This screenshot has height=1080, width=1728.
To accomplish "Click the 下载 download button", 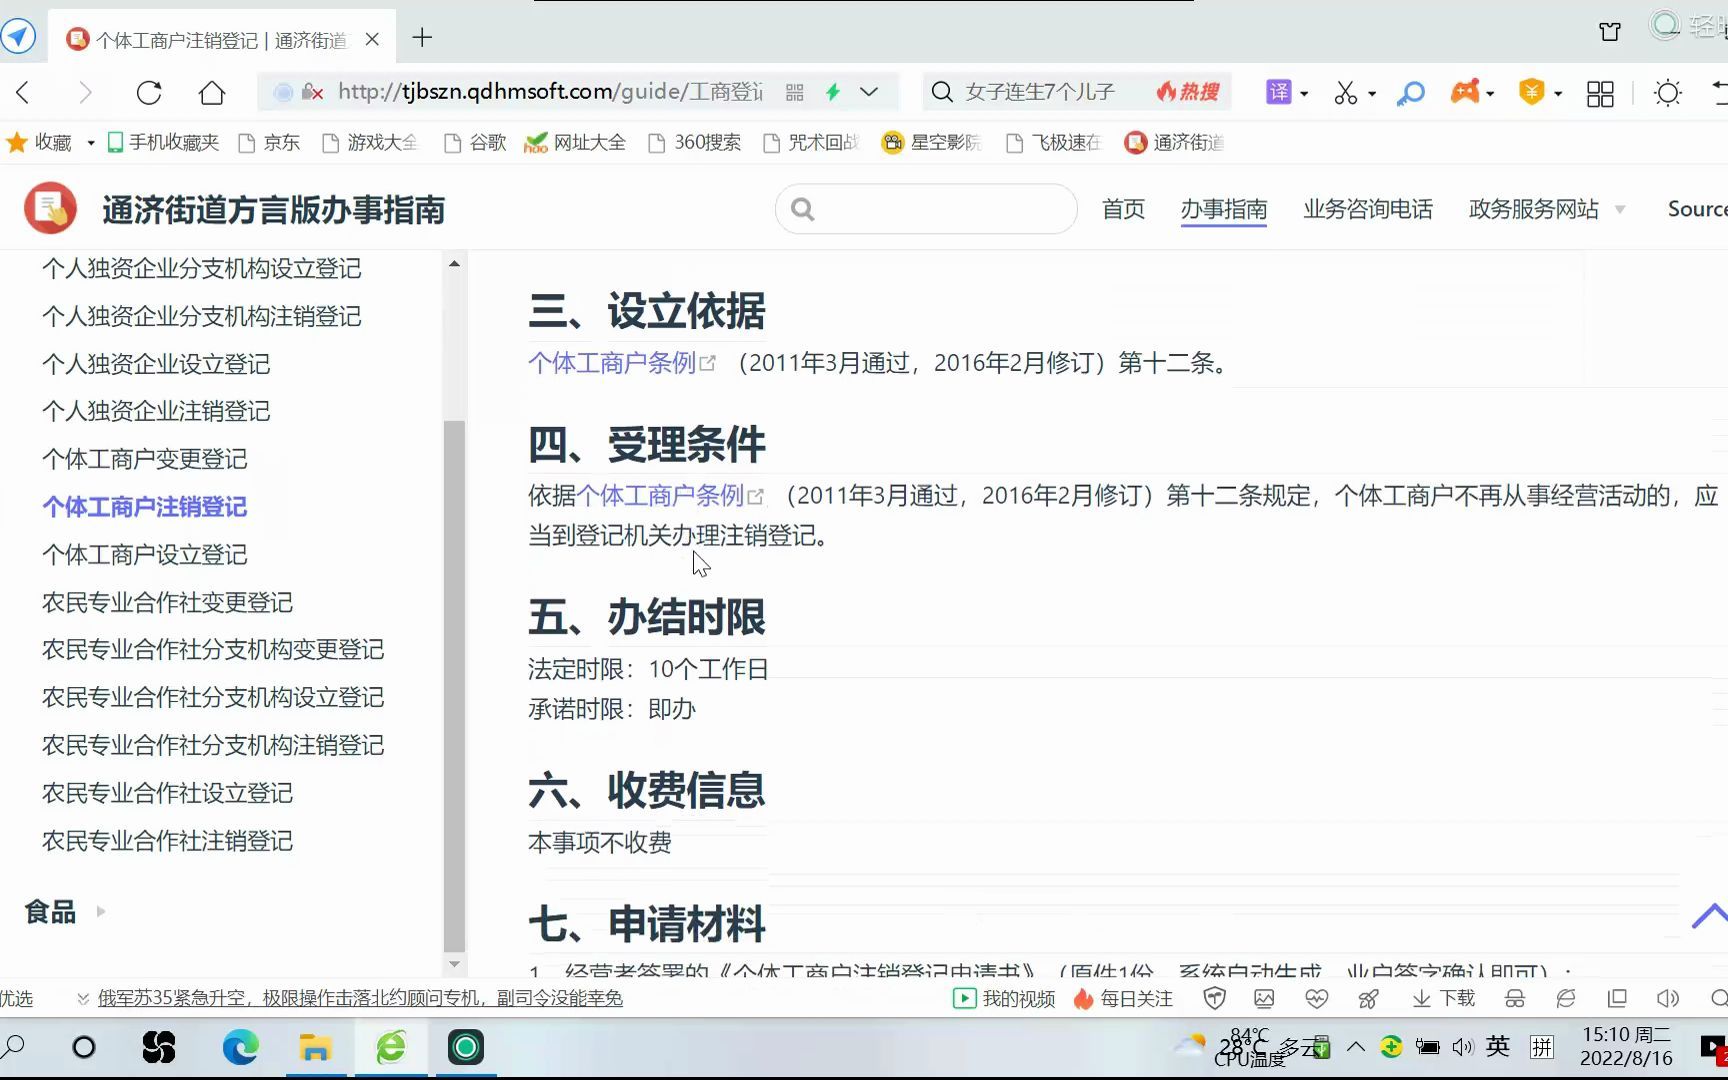I will pyautogui.click(x=1443, y=998).
